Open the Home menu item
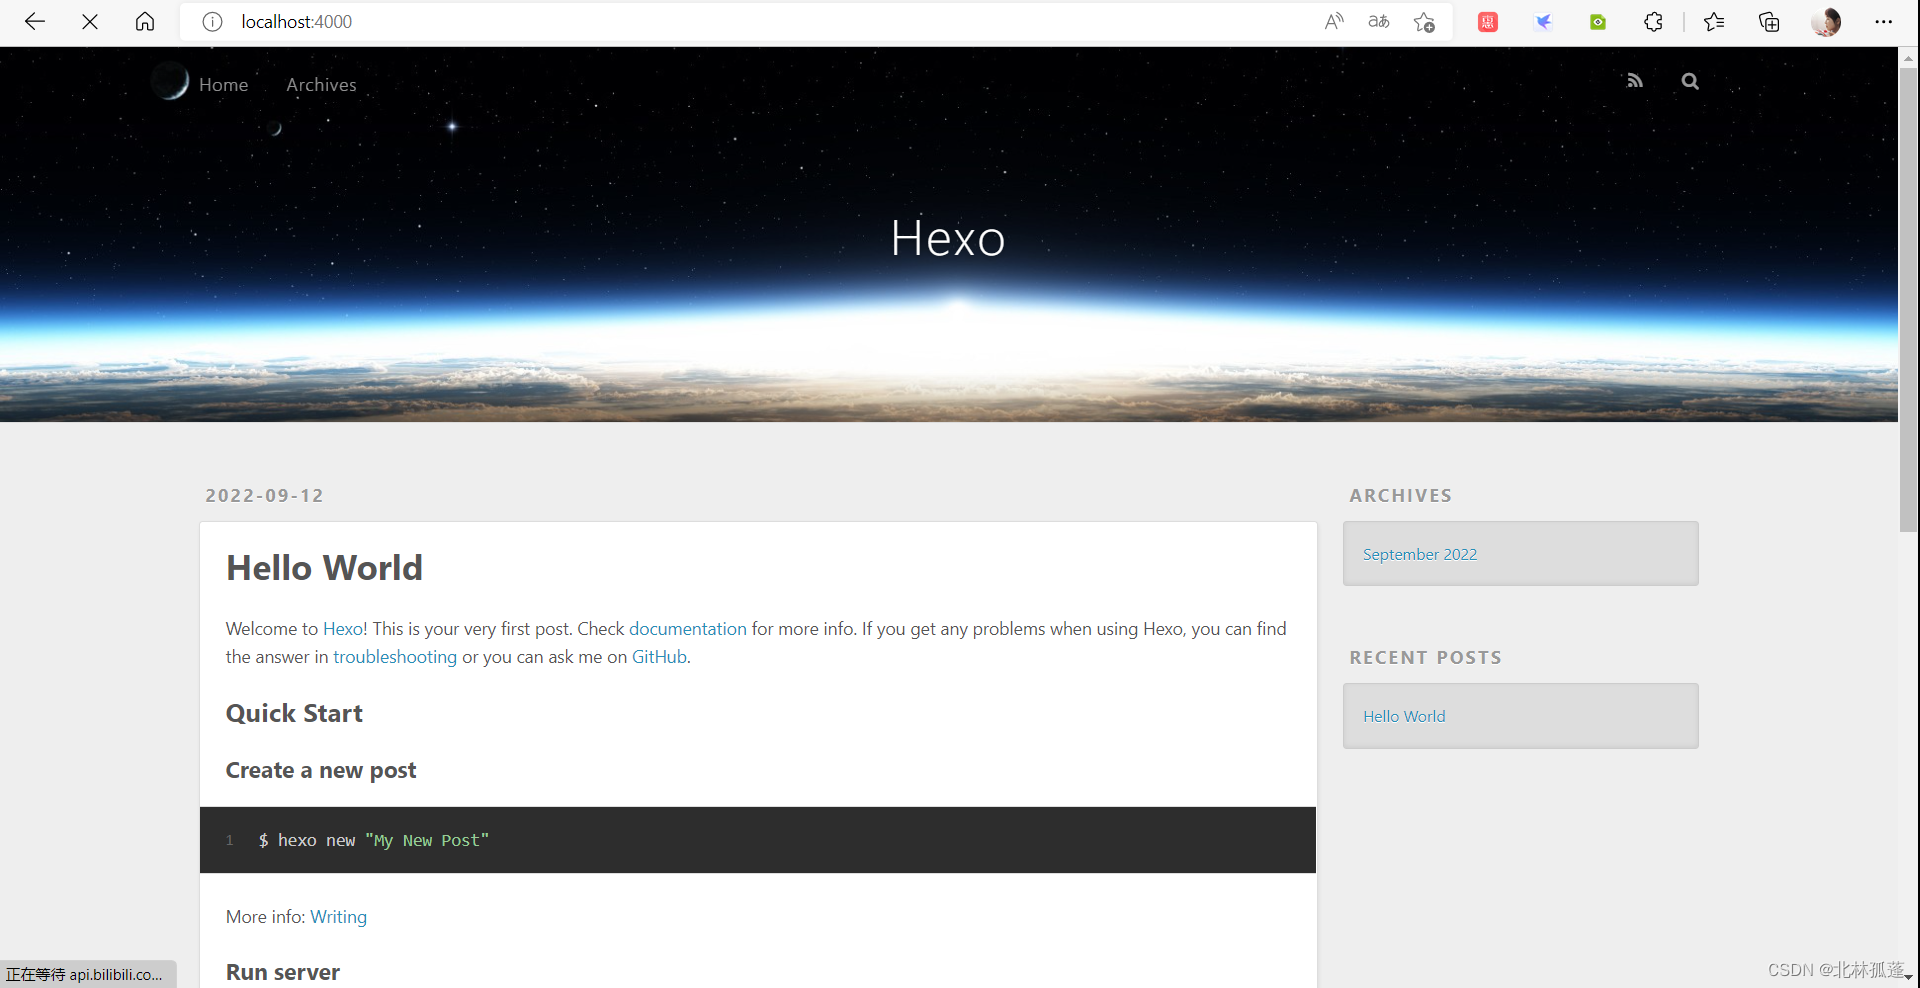 pos(223,85)
